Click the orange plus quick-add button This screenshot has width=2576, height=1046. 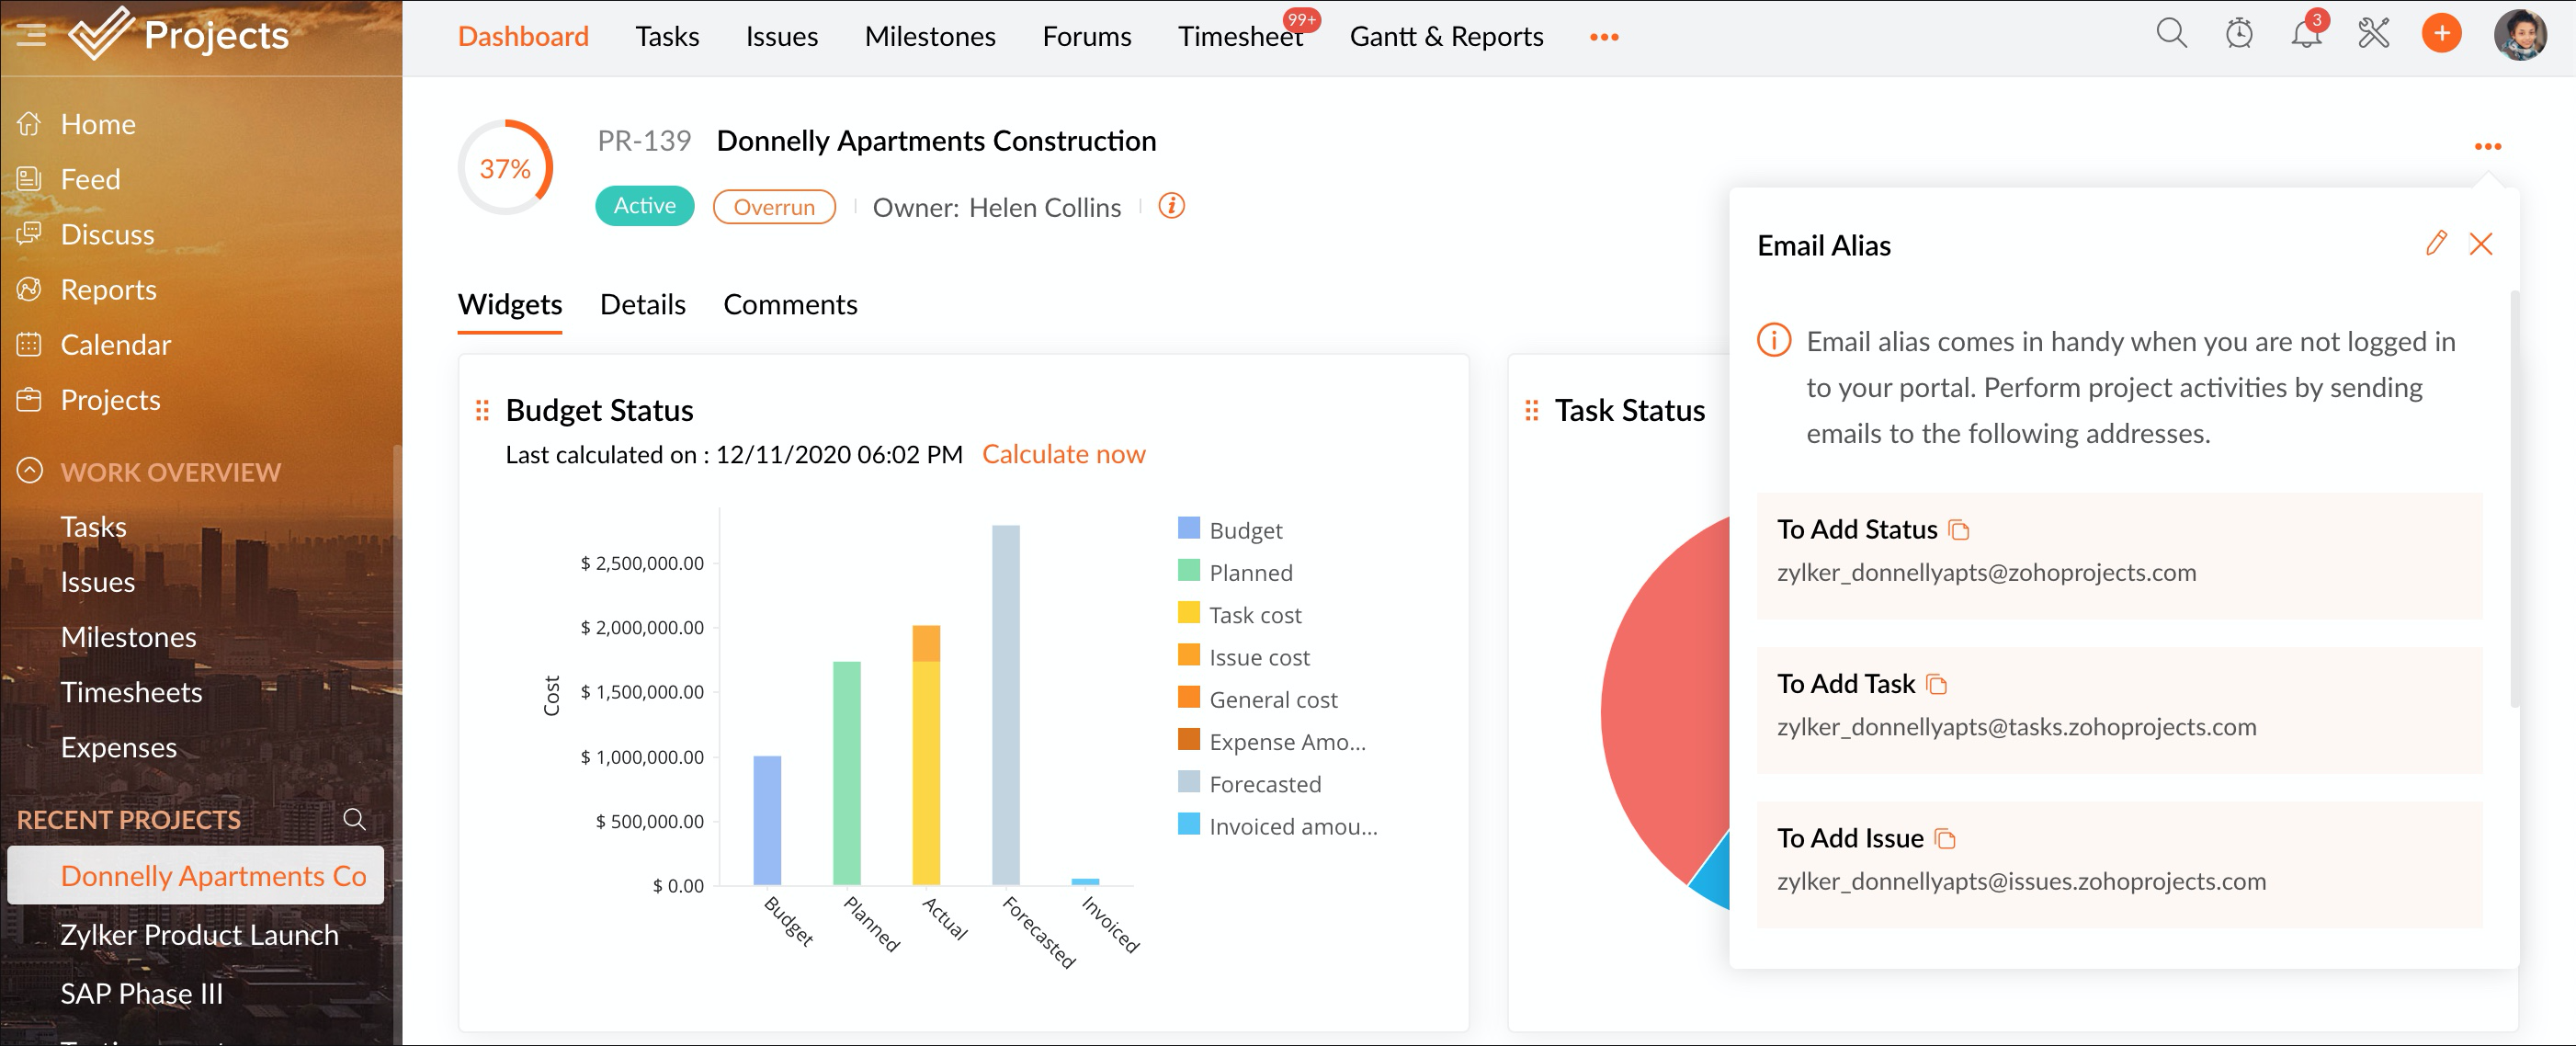coord(2440,35)
